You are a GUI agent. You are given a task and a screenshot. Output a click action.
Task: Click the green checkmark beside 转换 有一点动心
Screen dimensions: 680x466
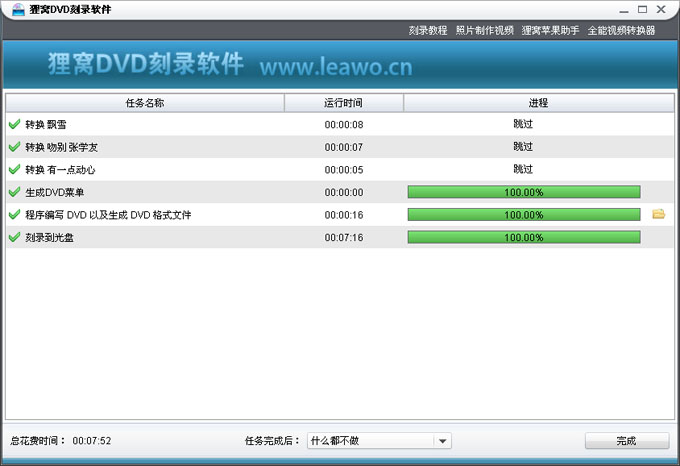click(14, 169)
